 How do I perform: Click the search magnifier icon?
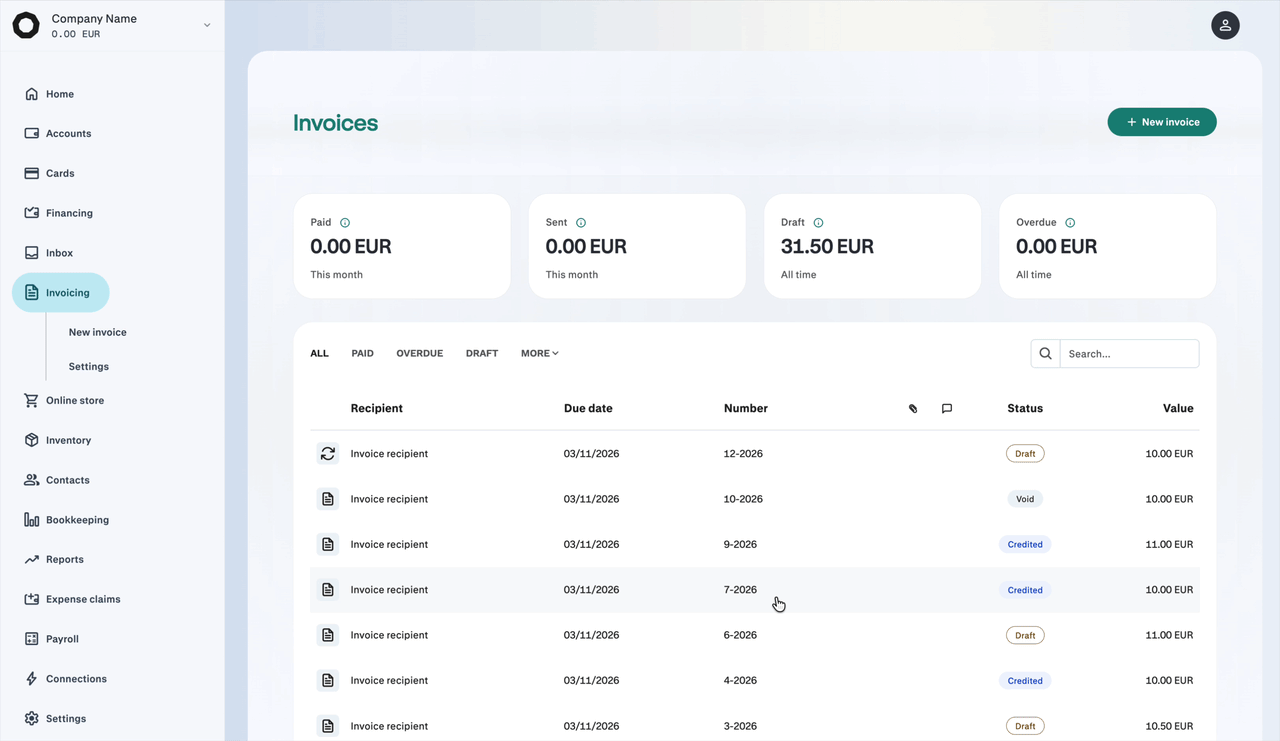tap(1045, 353)
